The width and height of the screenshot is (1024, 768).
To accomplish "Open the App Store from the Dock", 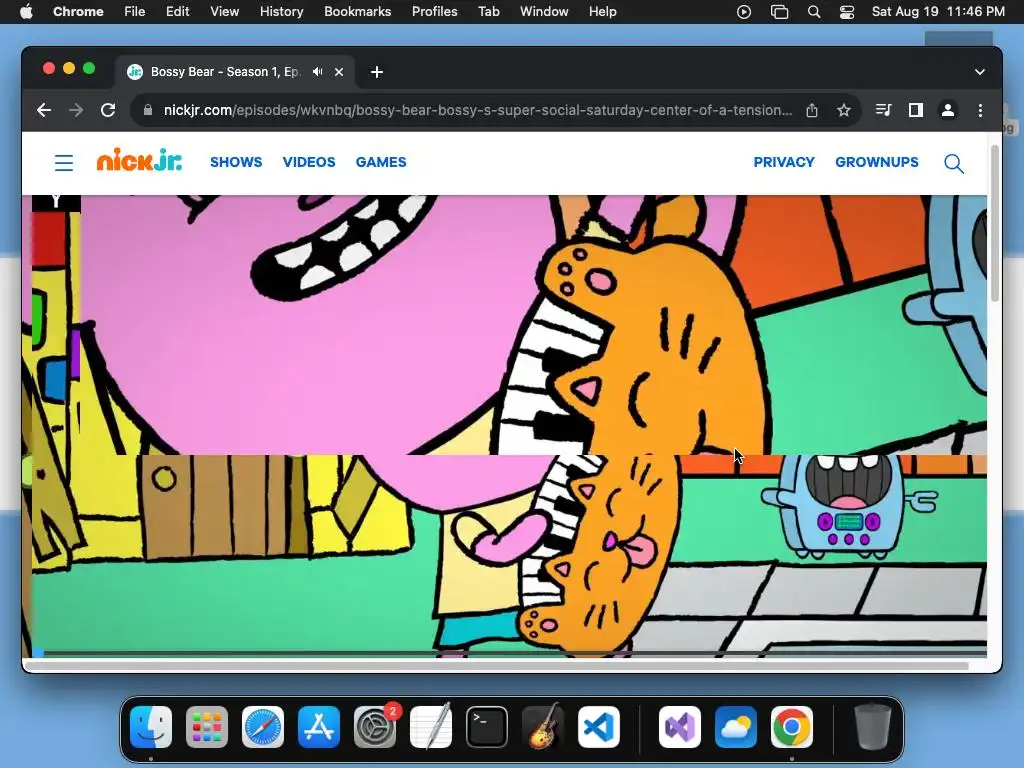I will point(319,727).
